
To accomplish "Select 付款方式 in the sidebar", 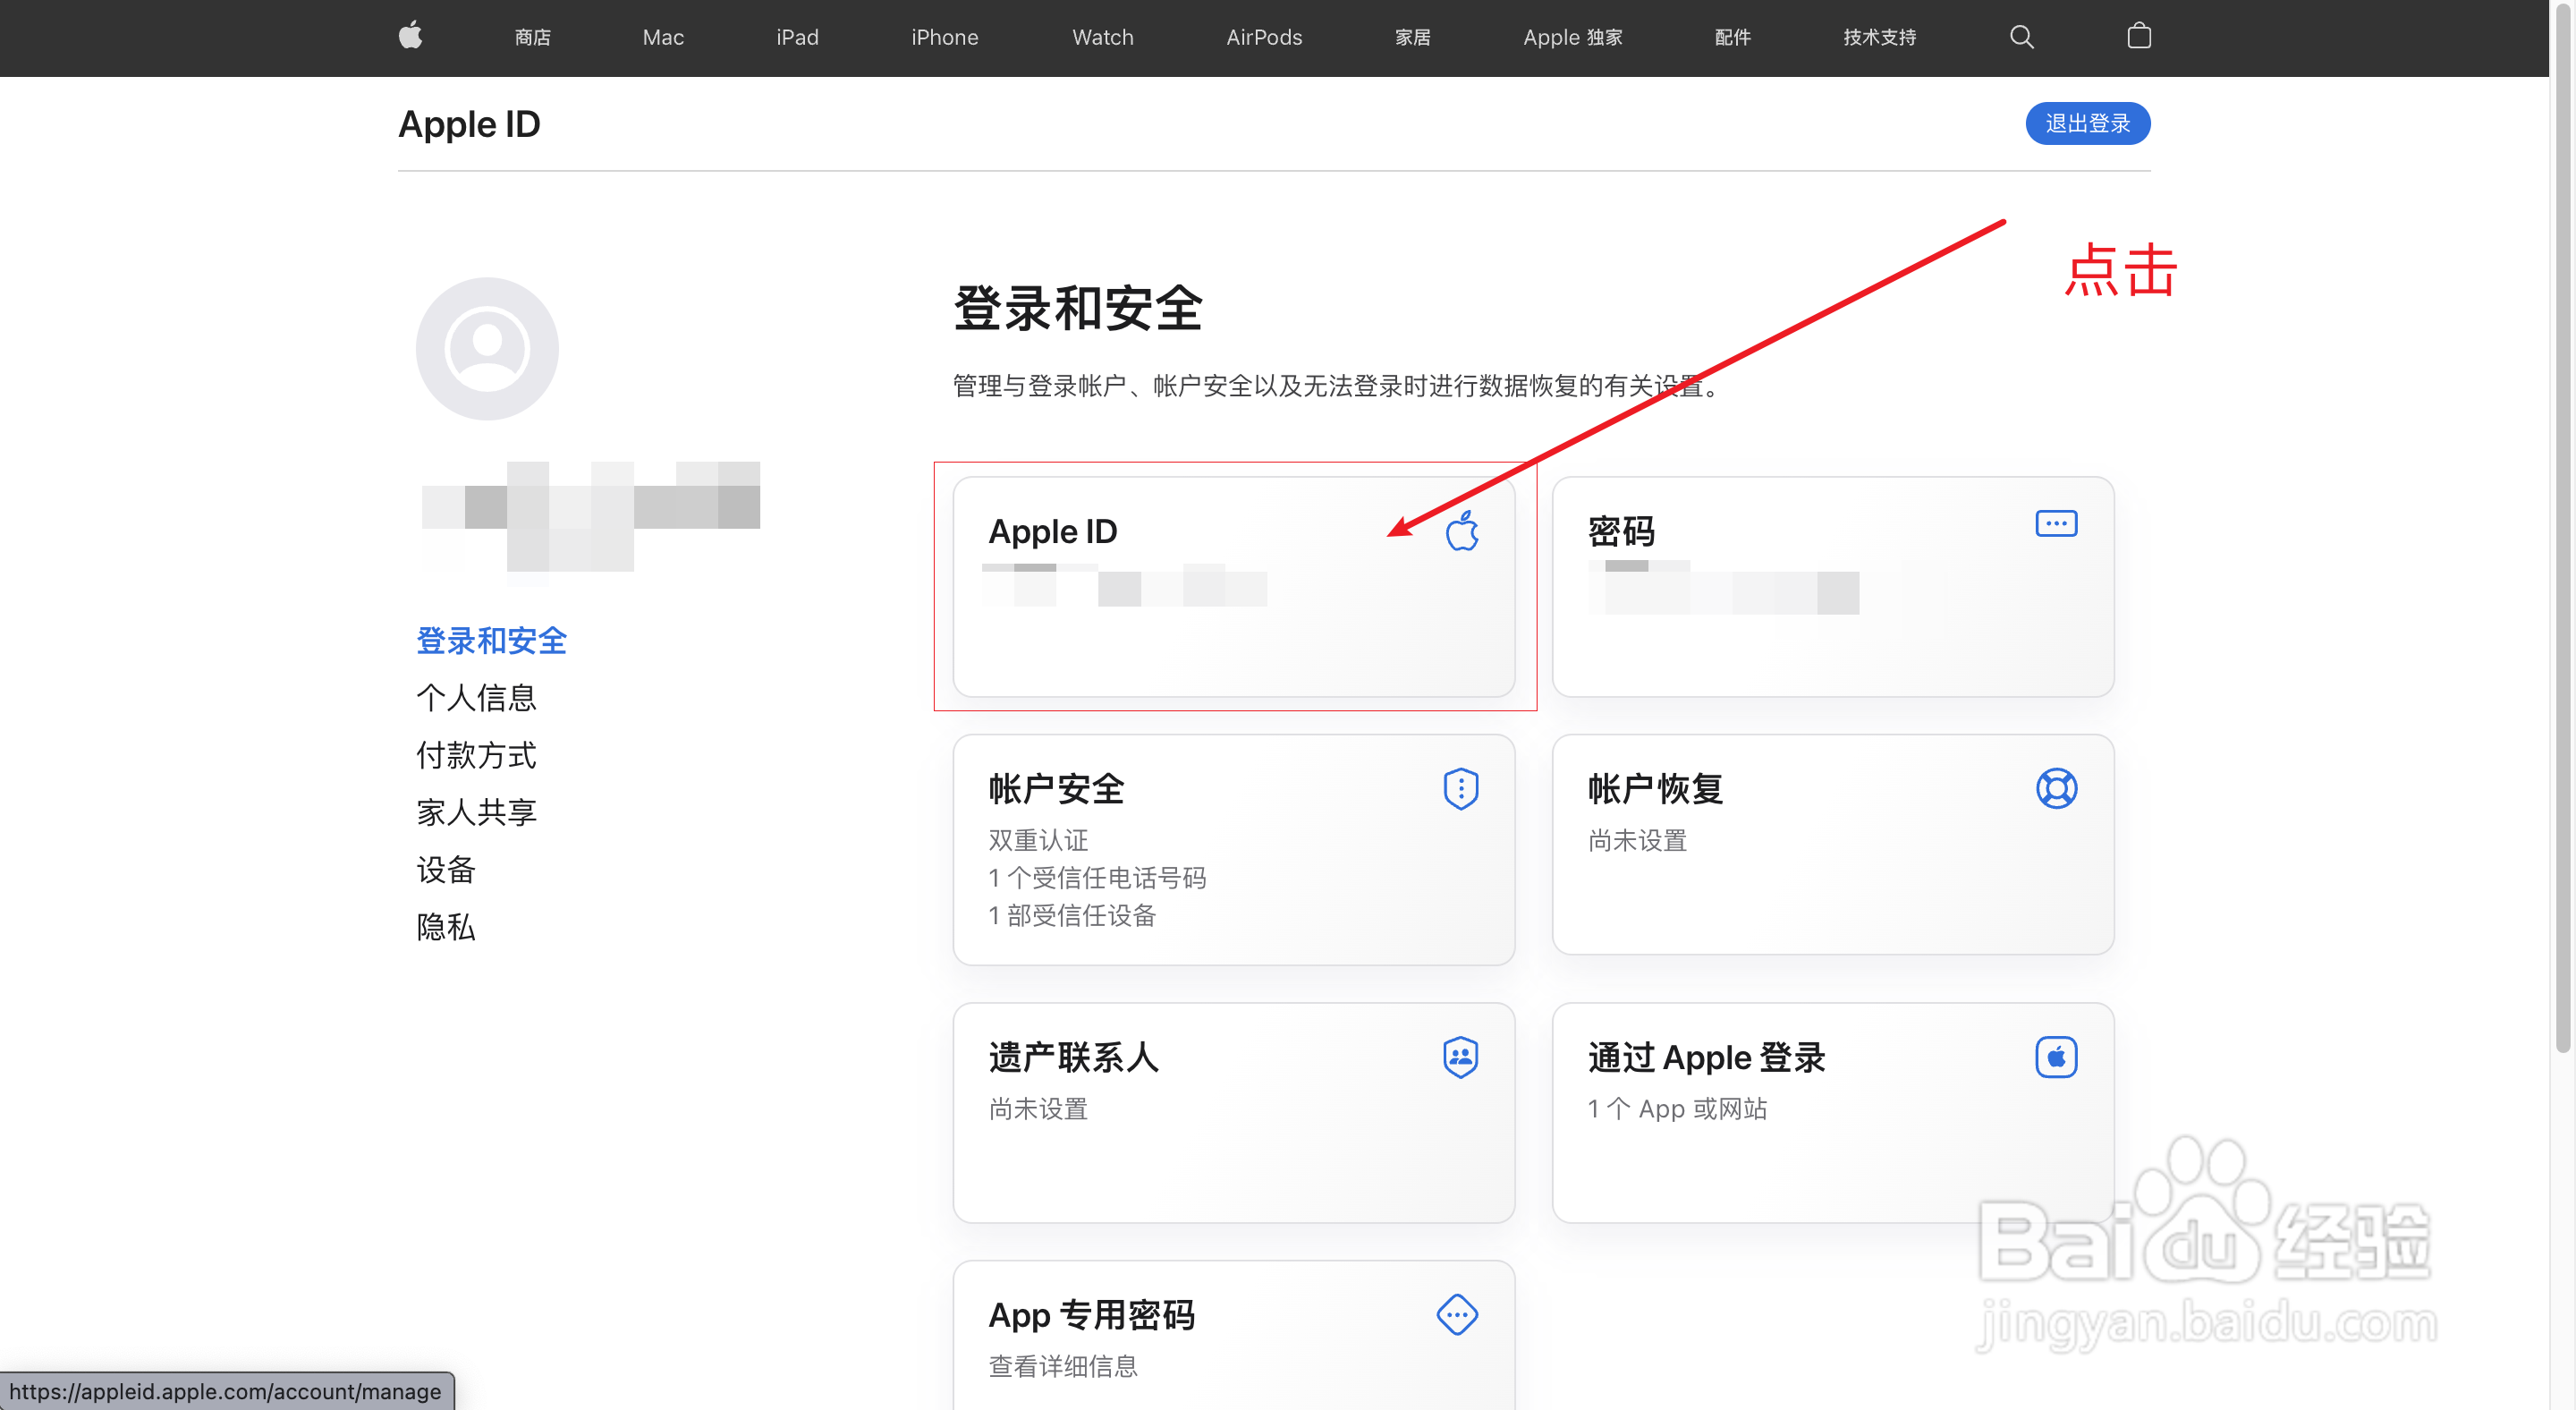I will pos(476,754).
